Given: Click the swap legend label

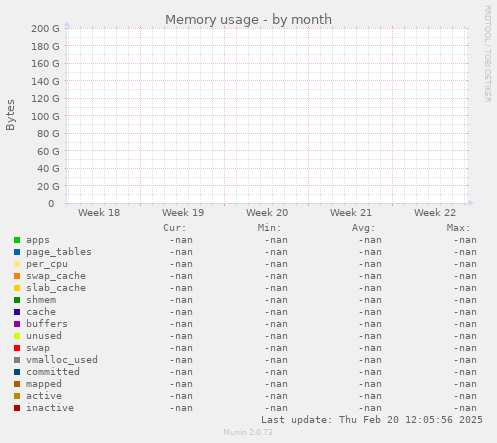Looking at the screenshot, I should point(38,348).
